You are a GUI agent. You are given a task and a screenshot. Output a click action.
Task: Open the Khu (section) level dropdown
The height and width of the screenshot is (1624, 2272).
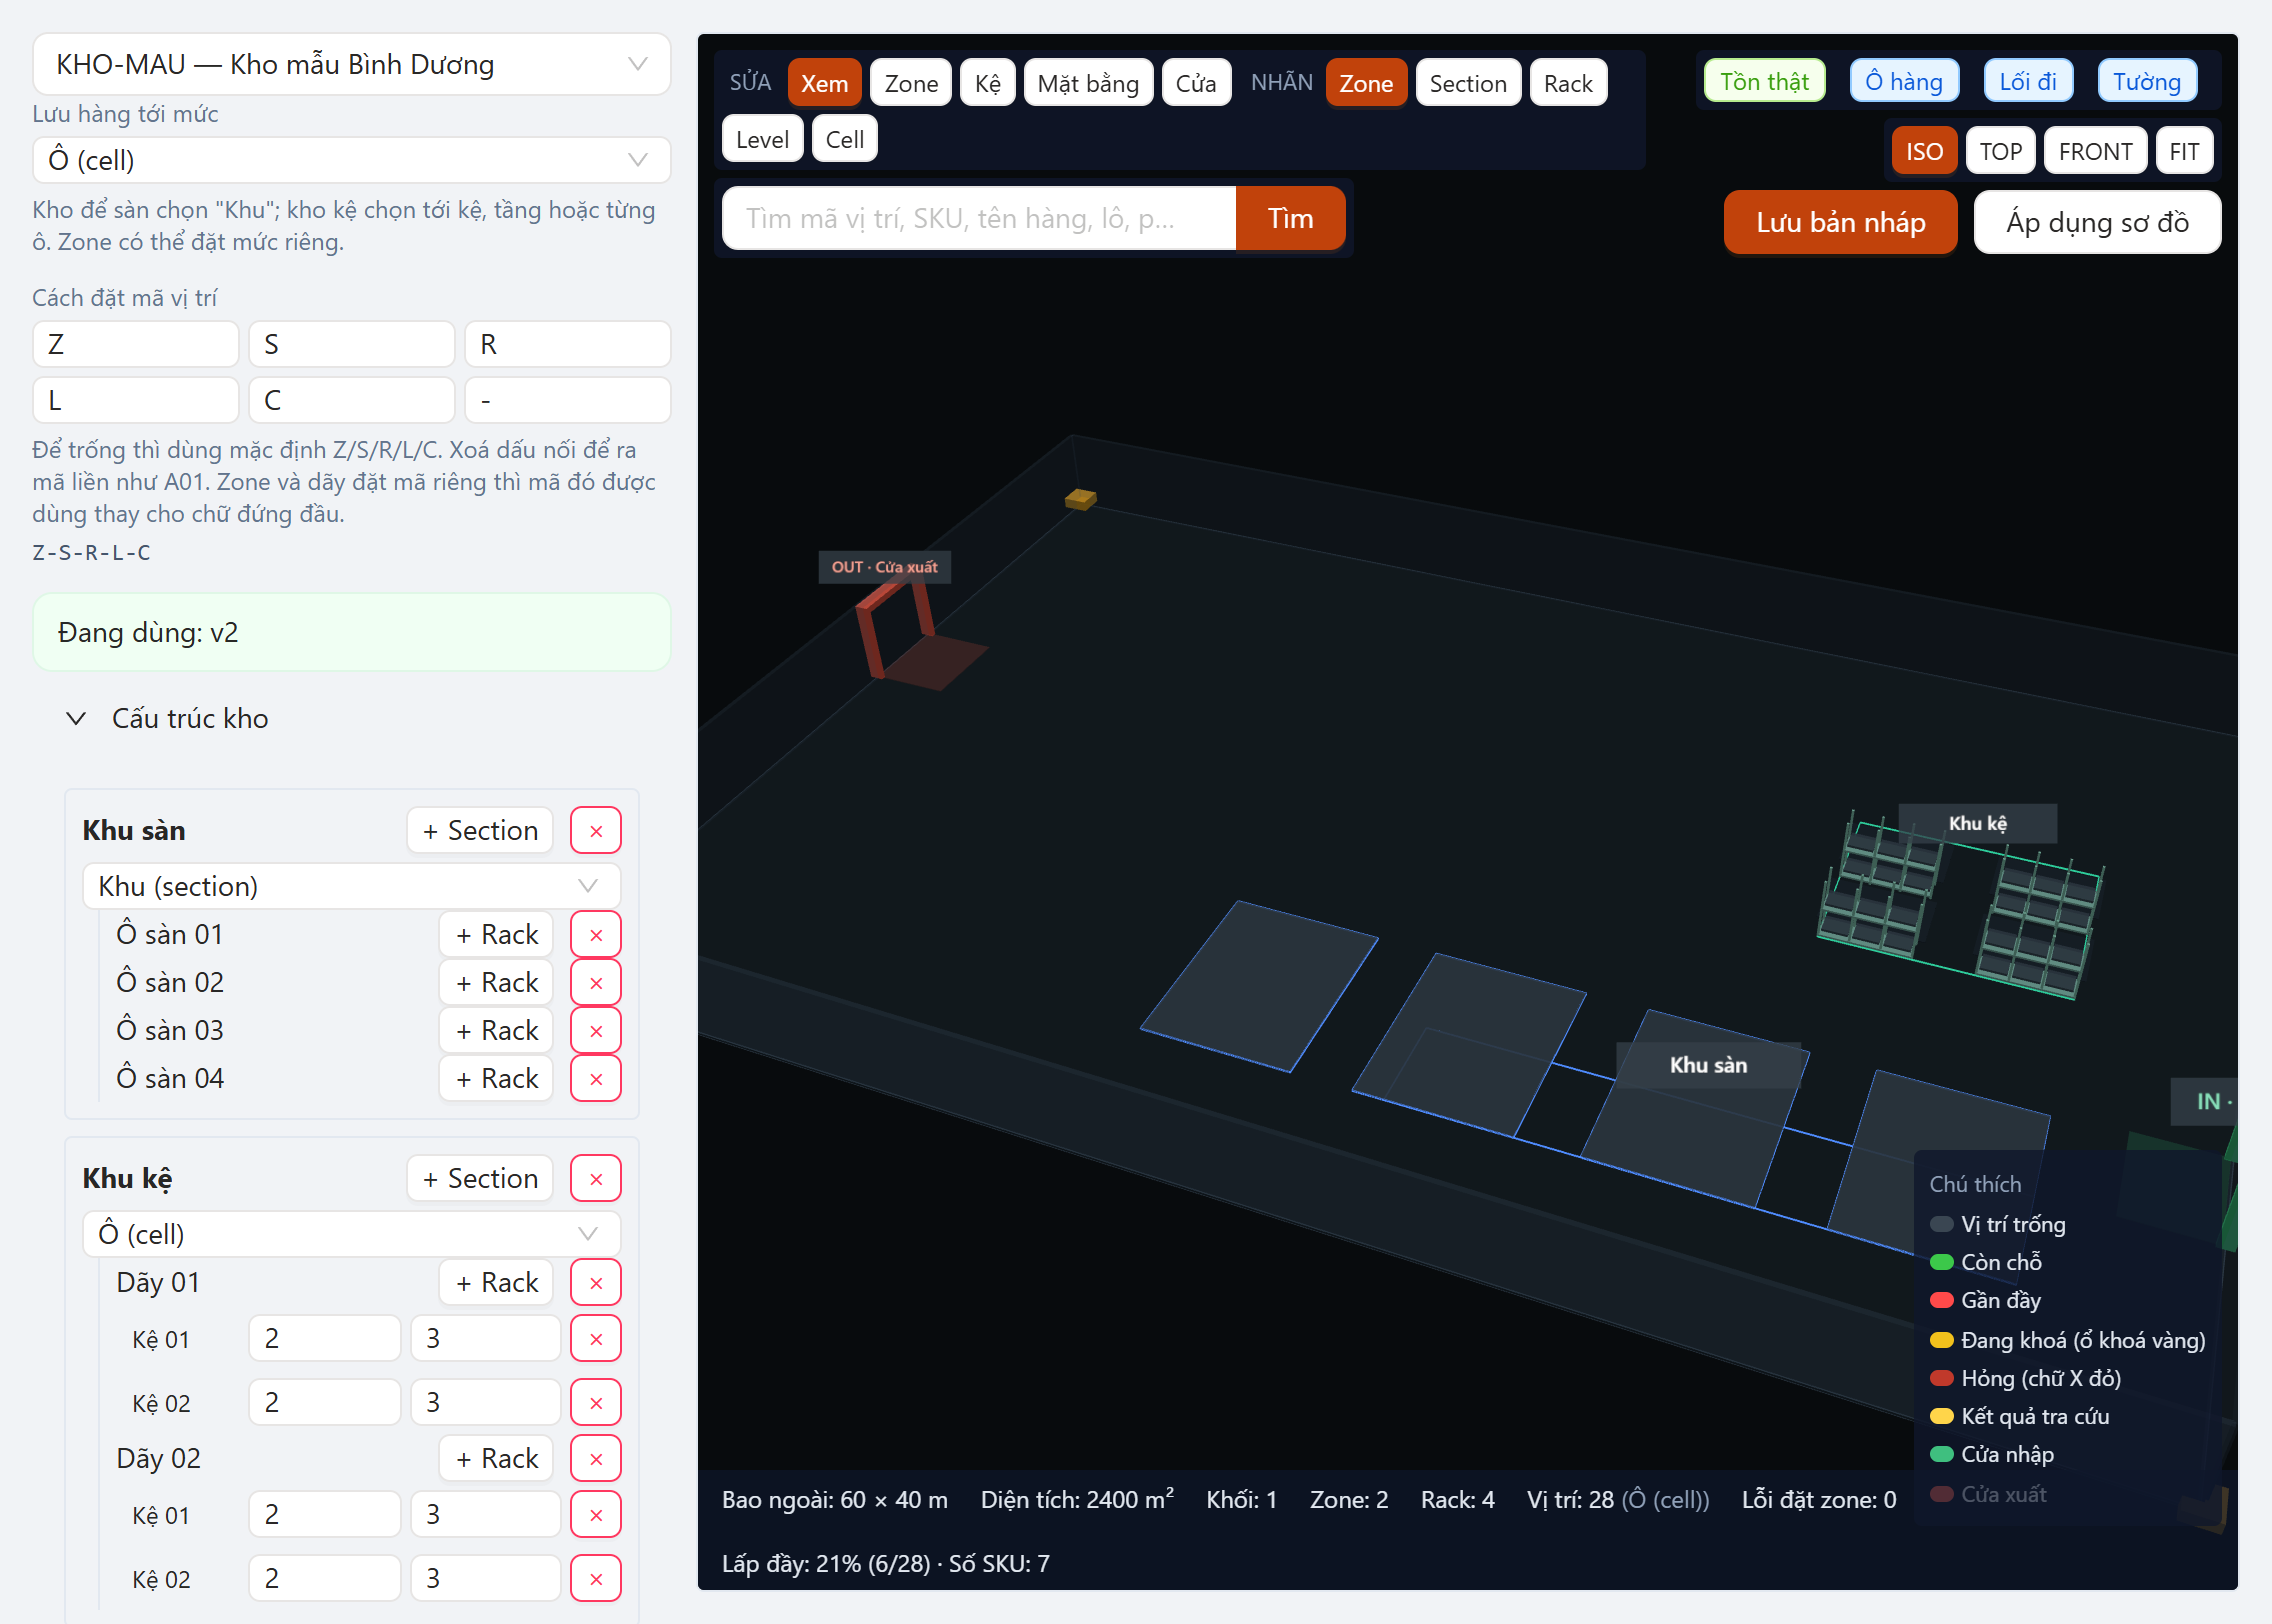point(352,887)
